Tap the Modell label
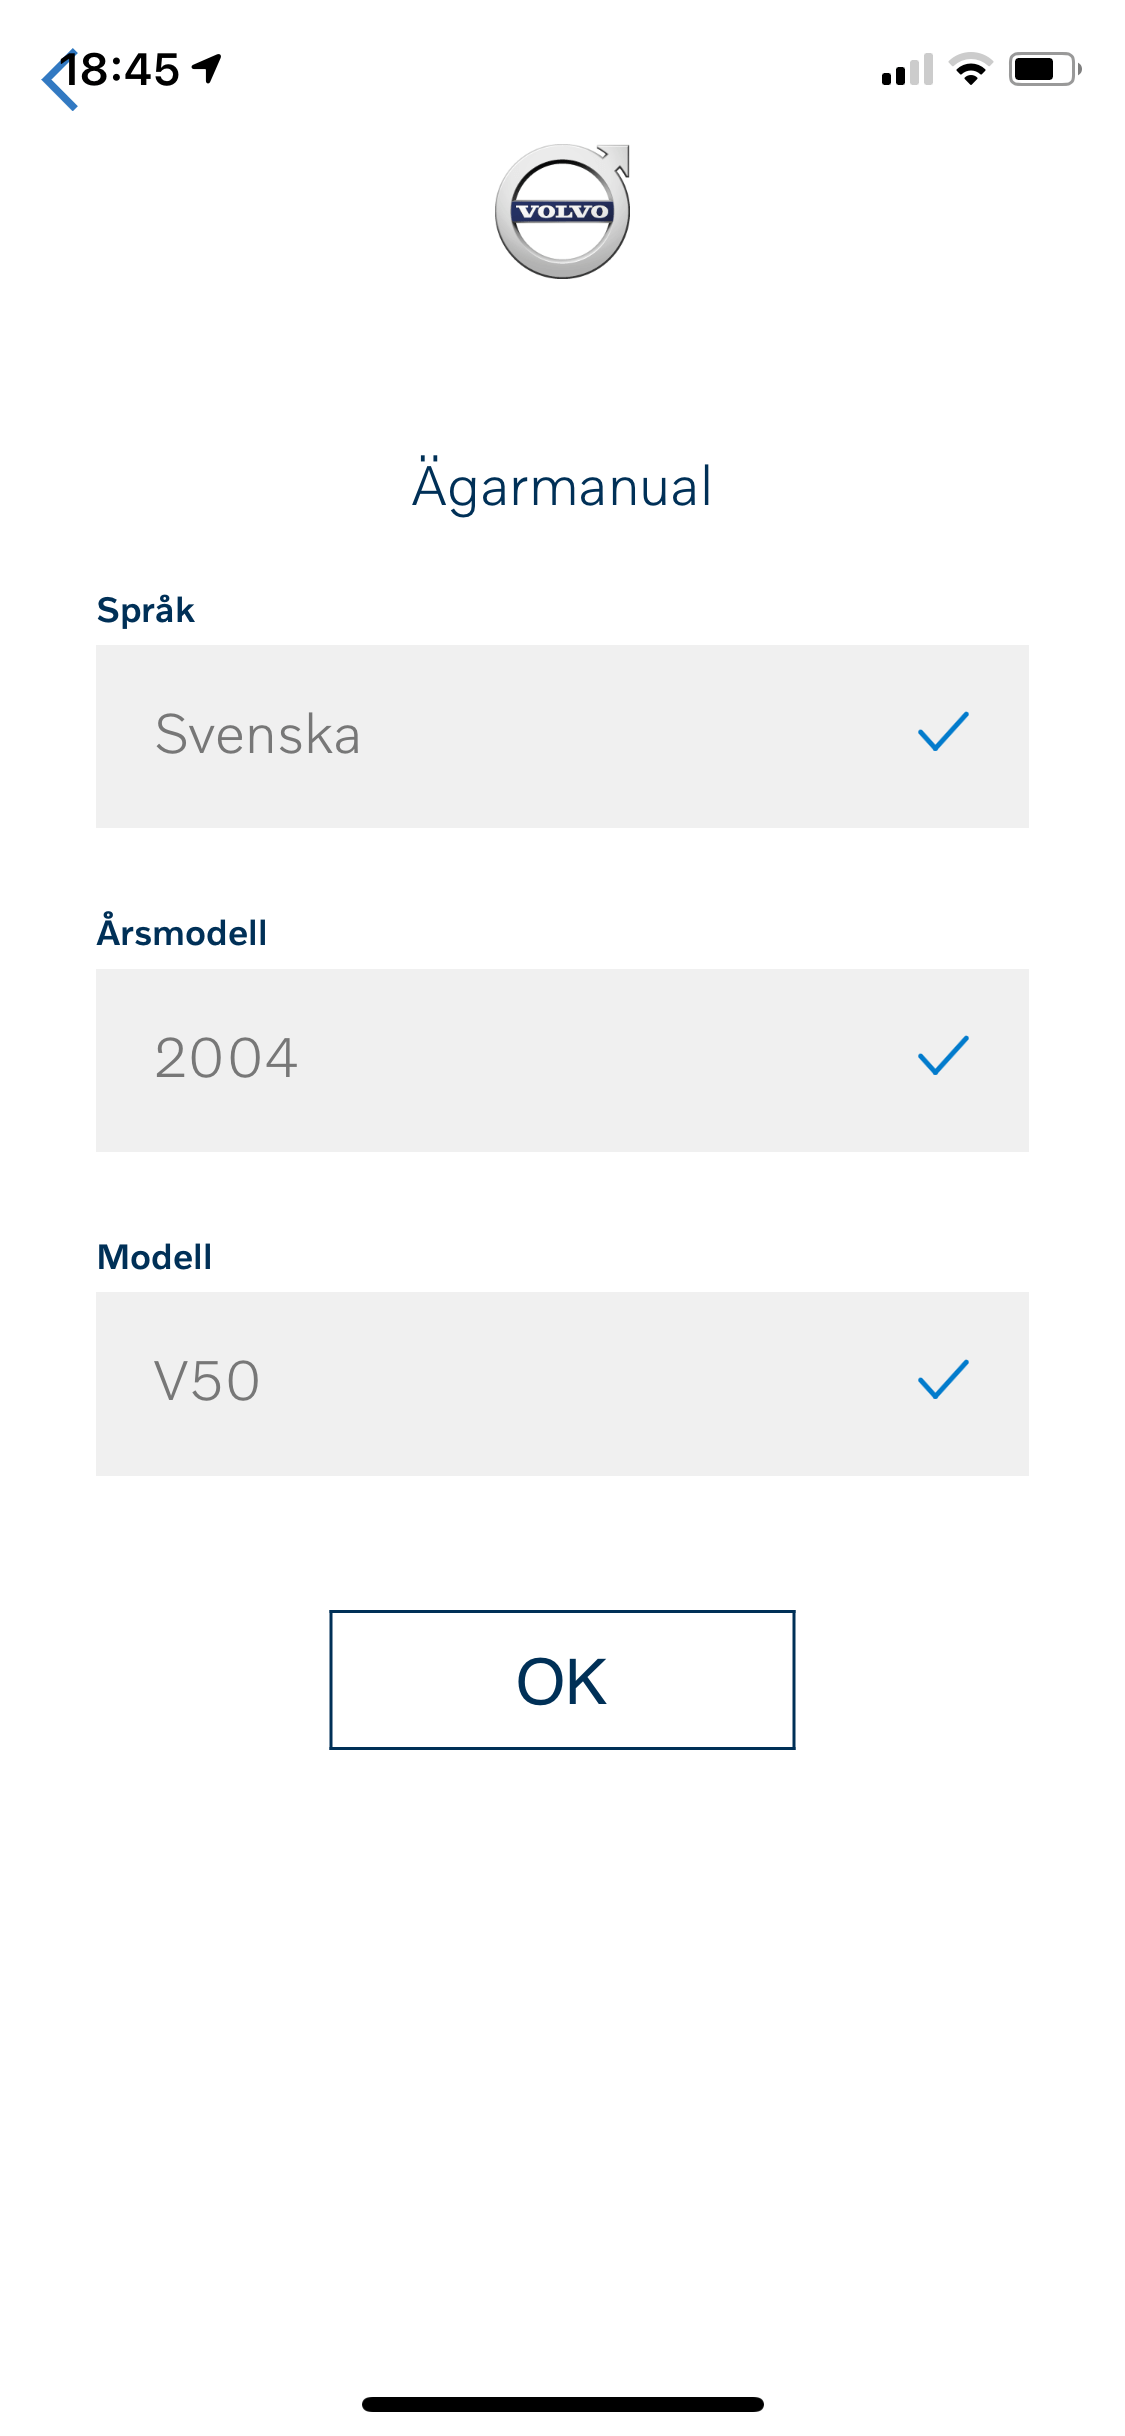Image resolution: width=1125 pixels, height=2436 pixels. pyautogui.click(x=155, y=1257)
